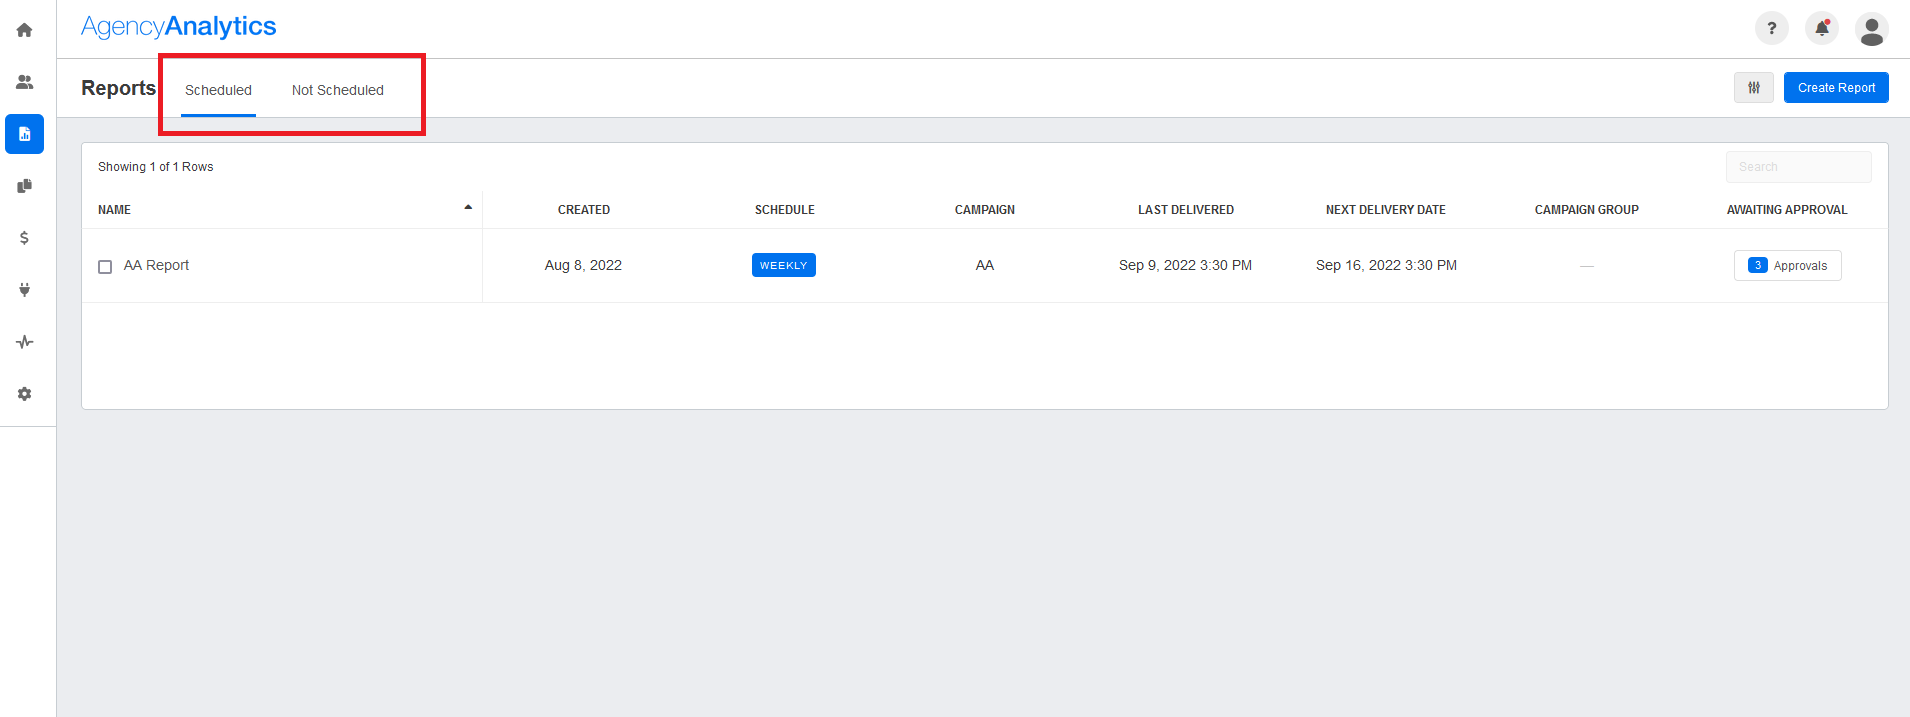Select the Reports icon in sidebar
The width and height of the screenshot is (1910, 717).
(24, 134)
